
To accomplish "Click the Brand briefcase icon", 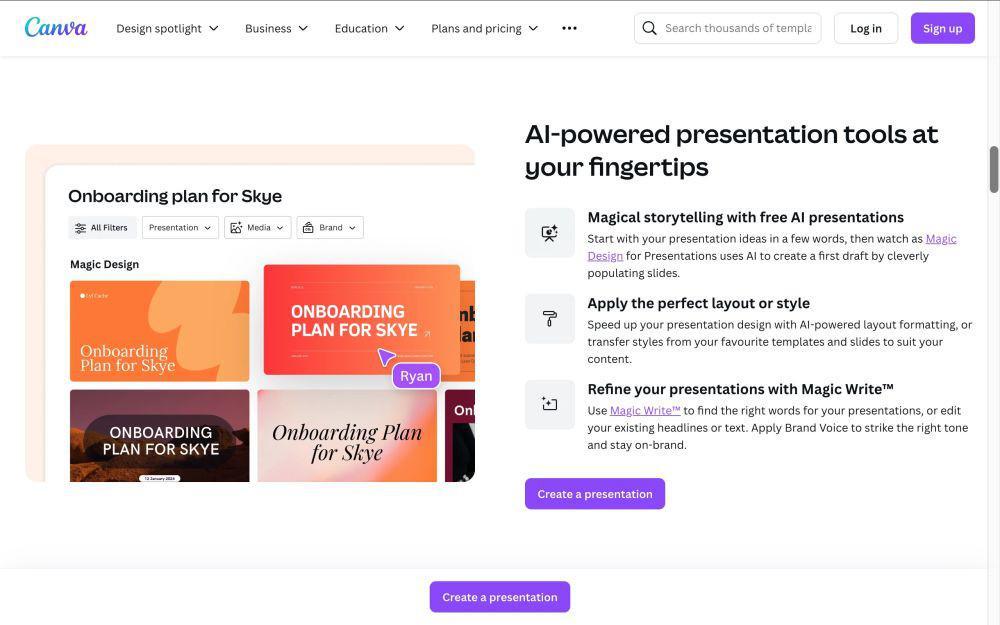I will (308, 228).
